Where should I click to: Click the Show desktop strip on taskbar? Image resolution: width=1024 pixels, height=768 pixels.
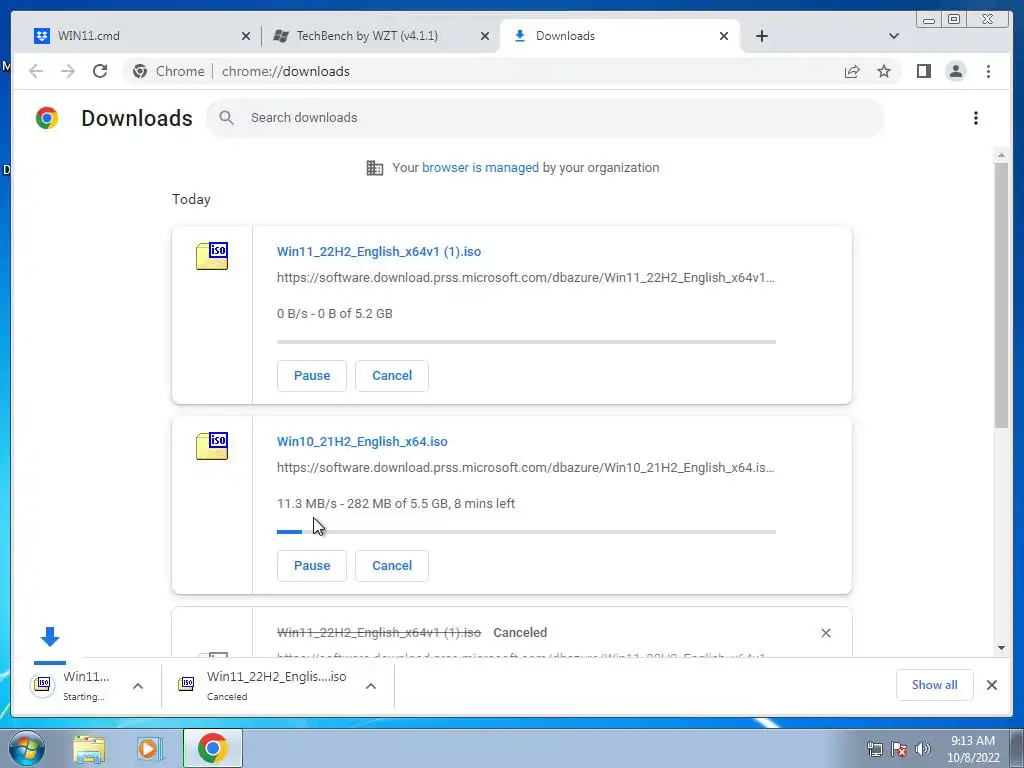click(1017, 748)
